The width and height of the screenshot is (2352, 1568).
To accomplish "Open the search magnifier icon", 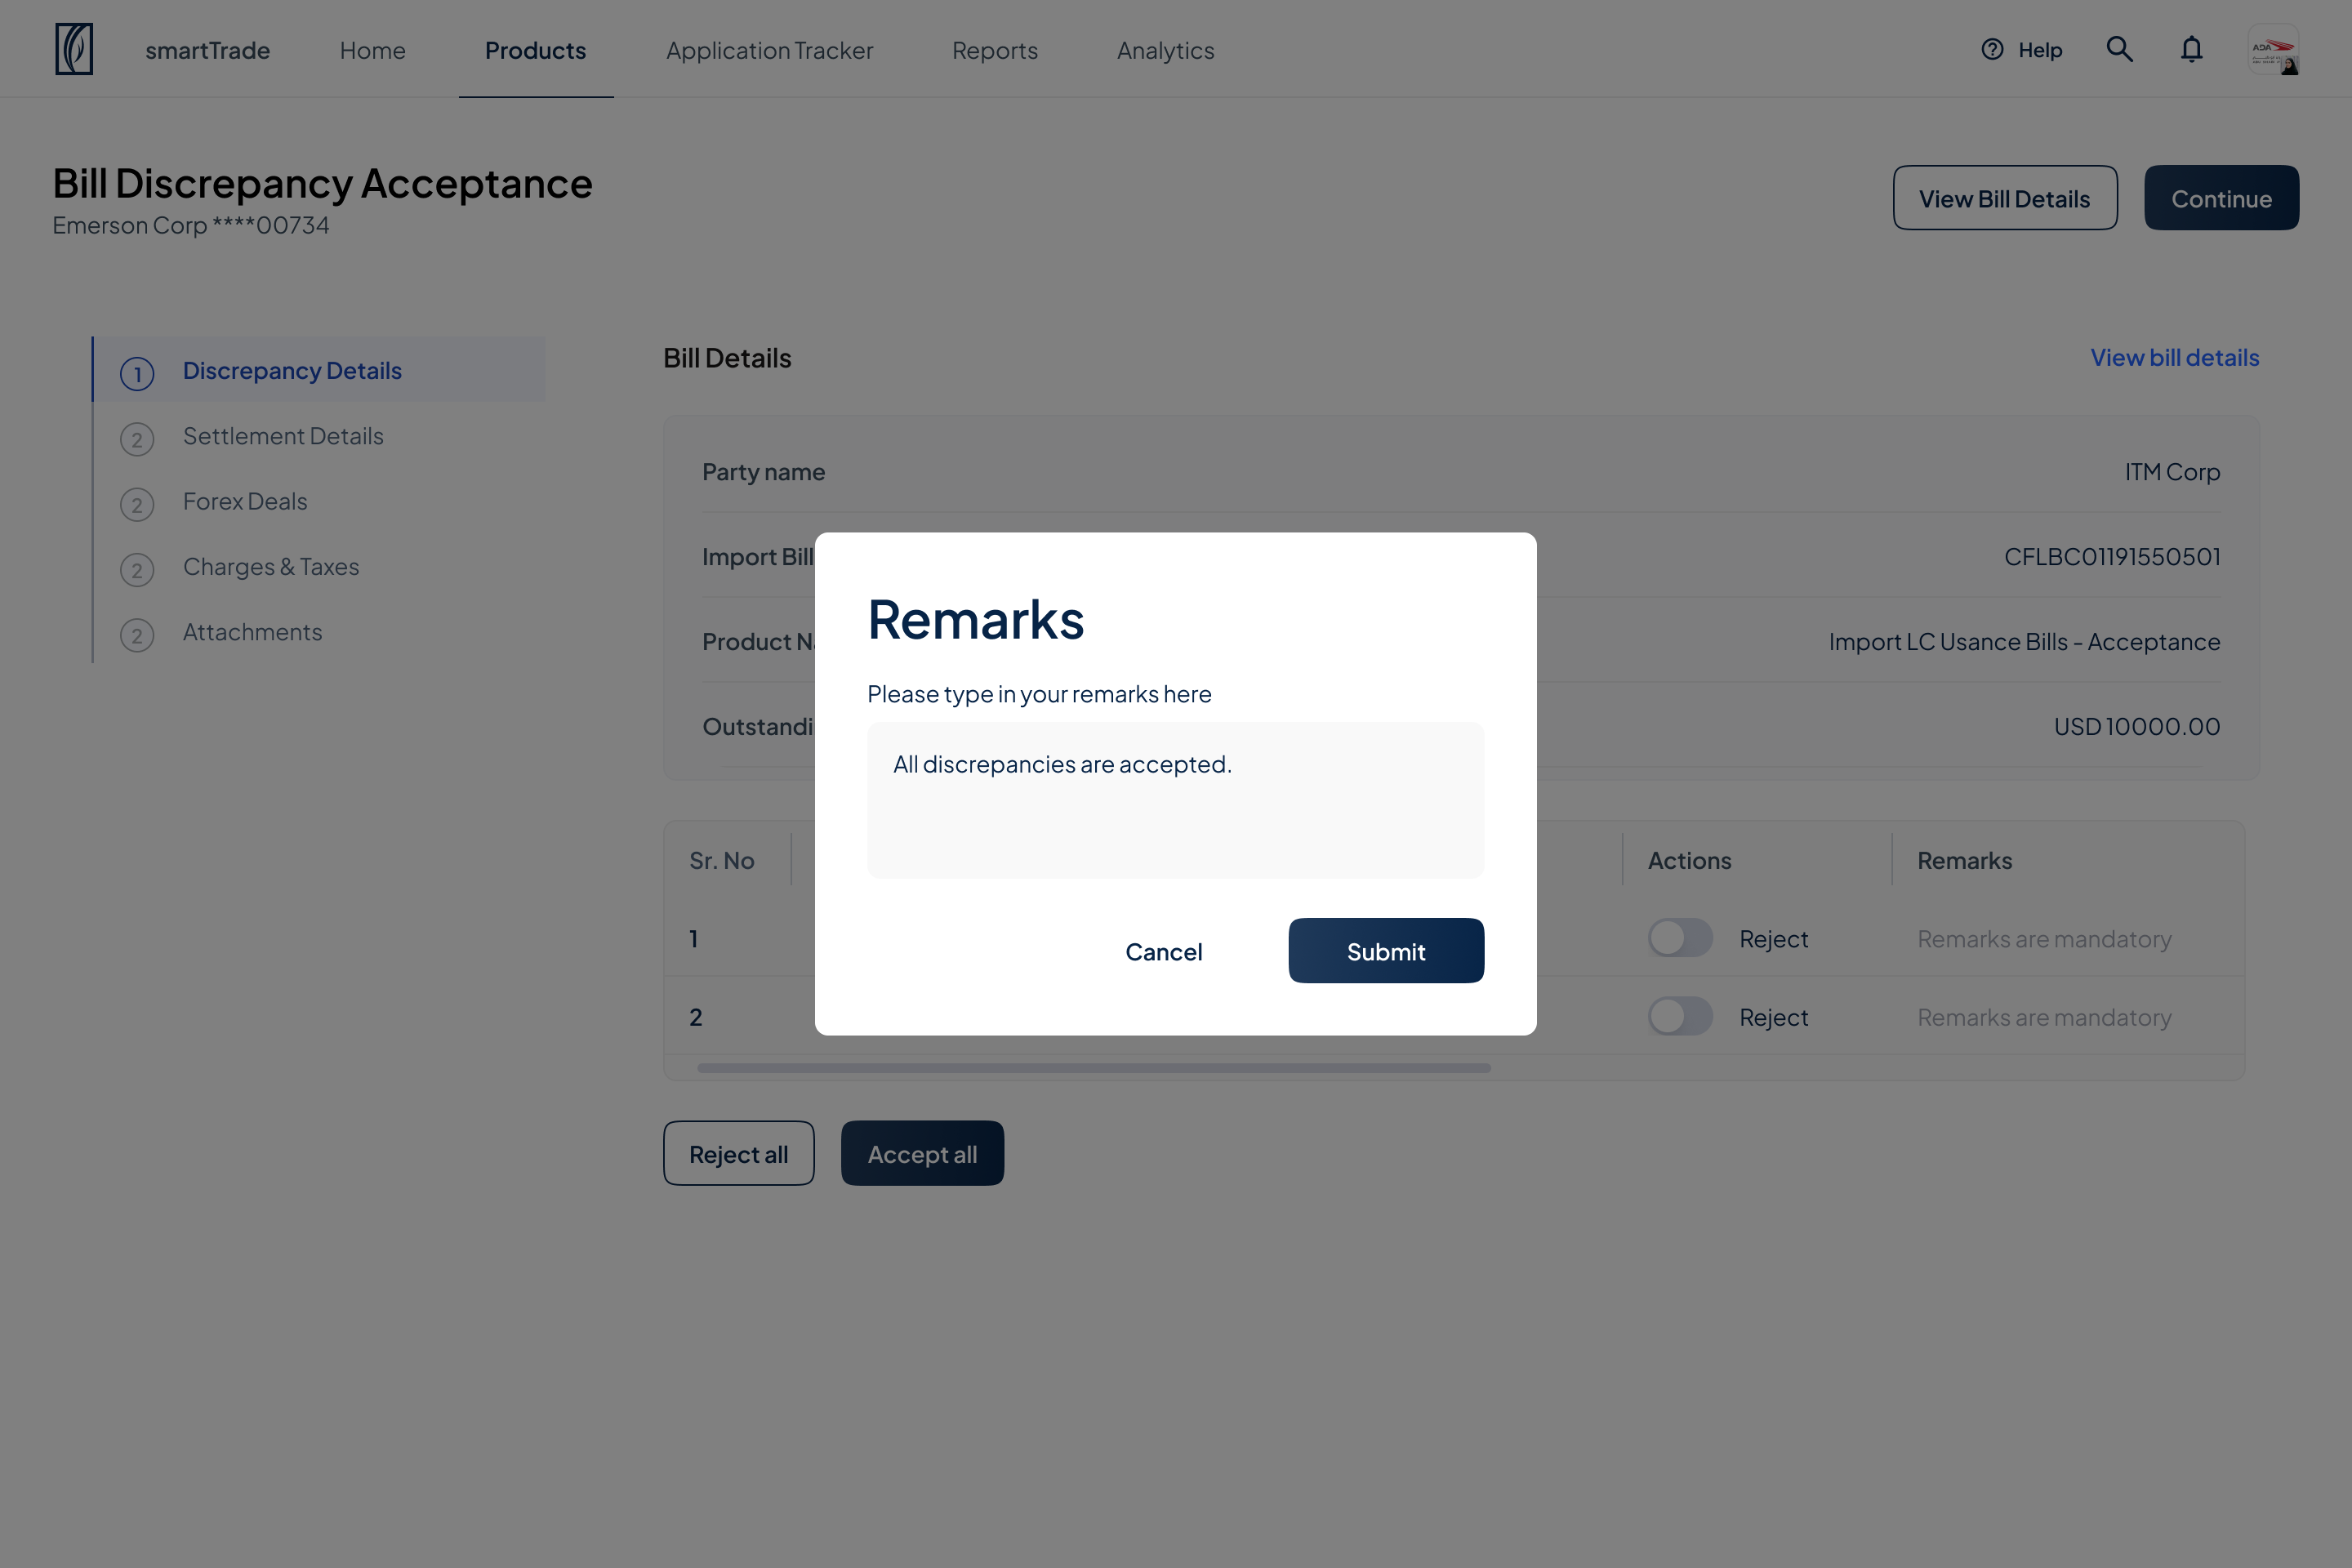I will point(2119,49).
